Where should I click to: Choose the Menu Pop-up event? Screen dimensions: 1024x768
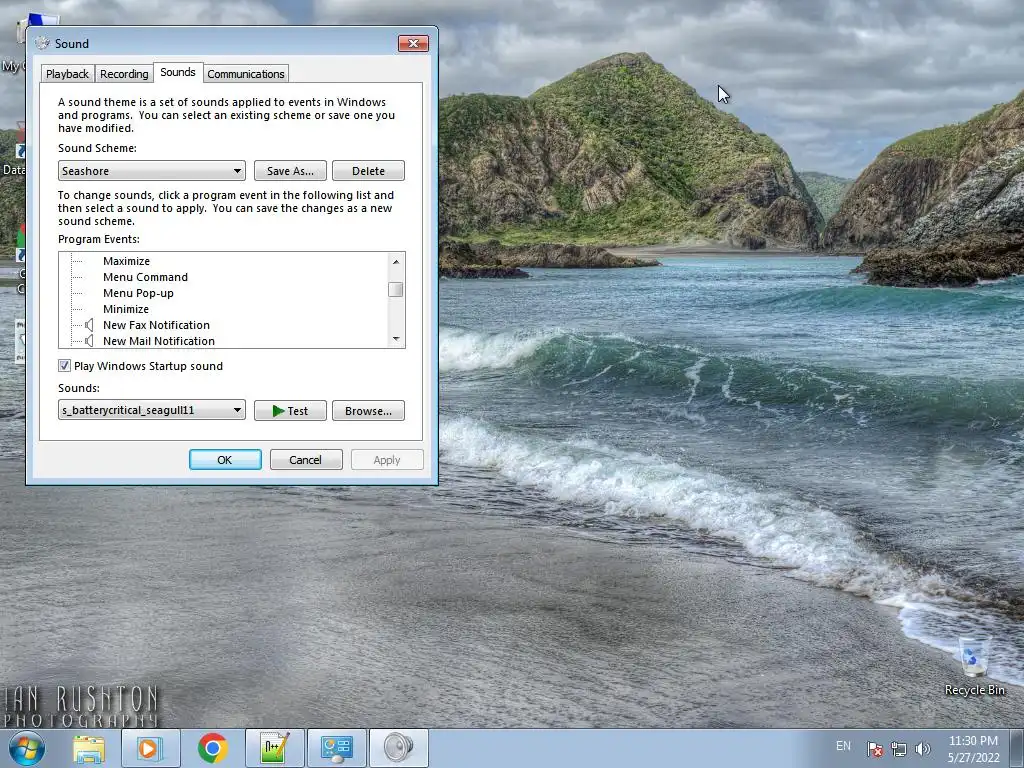coord(138,293)
